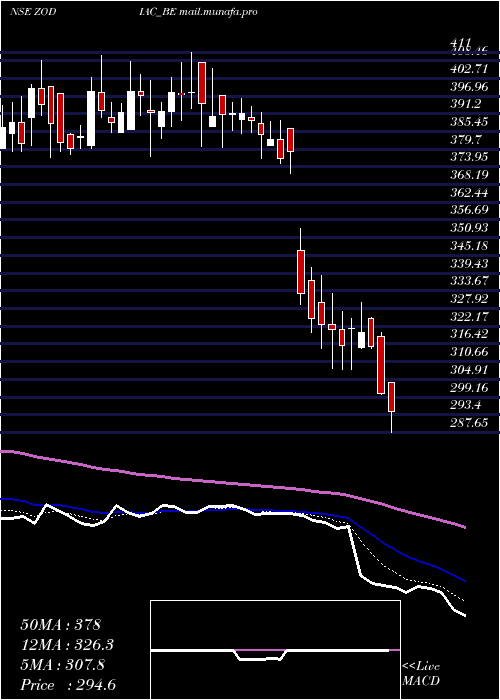500x700 pixels.
Task: Click the 310.66 price axis label
Action: coord(469,351)
